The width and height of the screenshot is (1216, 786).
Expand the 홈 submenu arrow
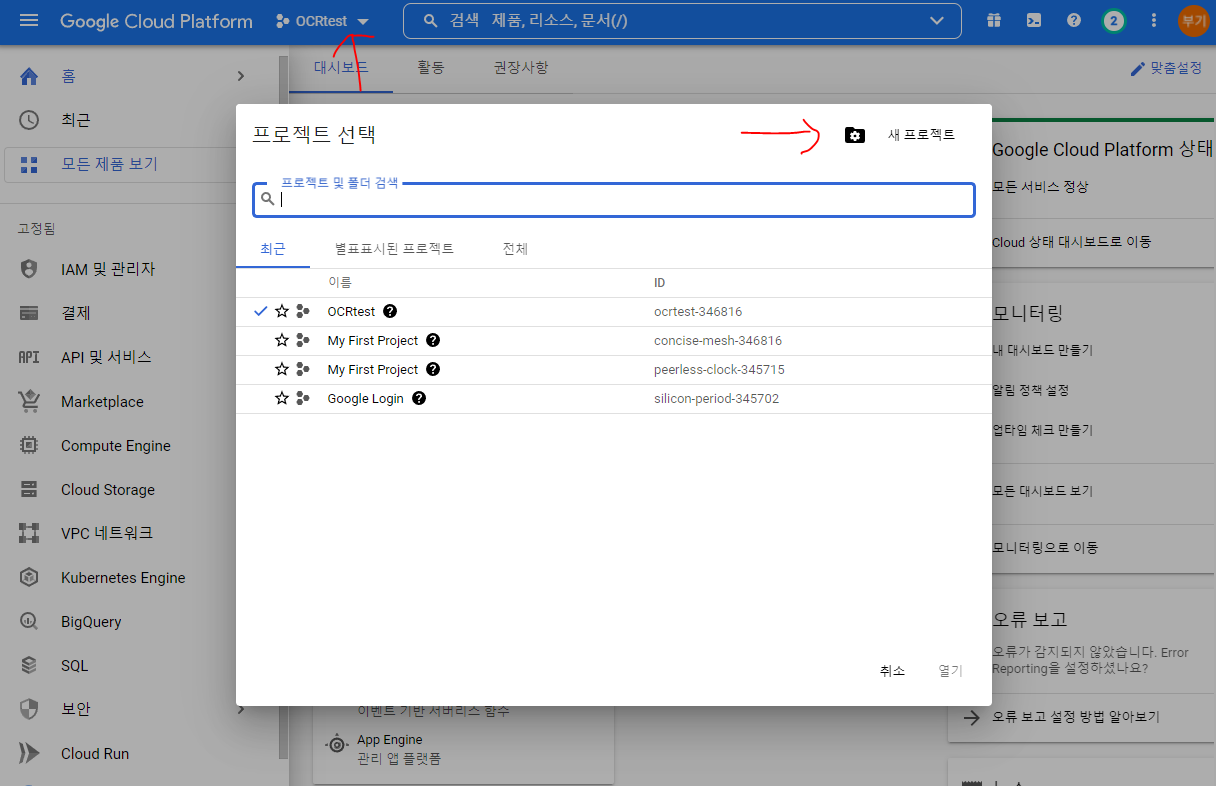(x=240, y=76)
